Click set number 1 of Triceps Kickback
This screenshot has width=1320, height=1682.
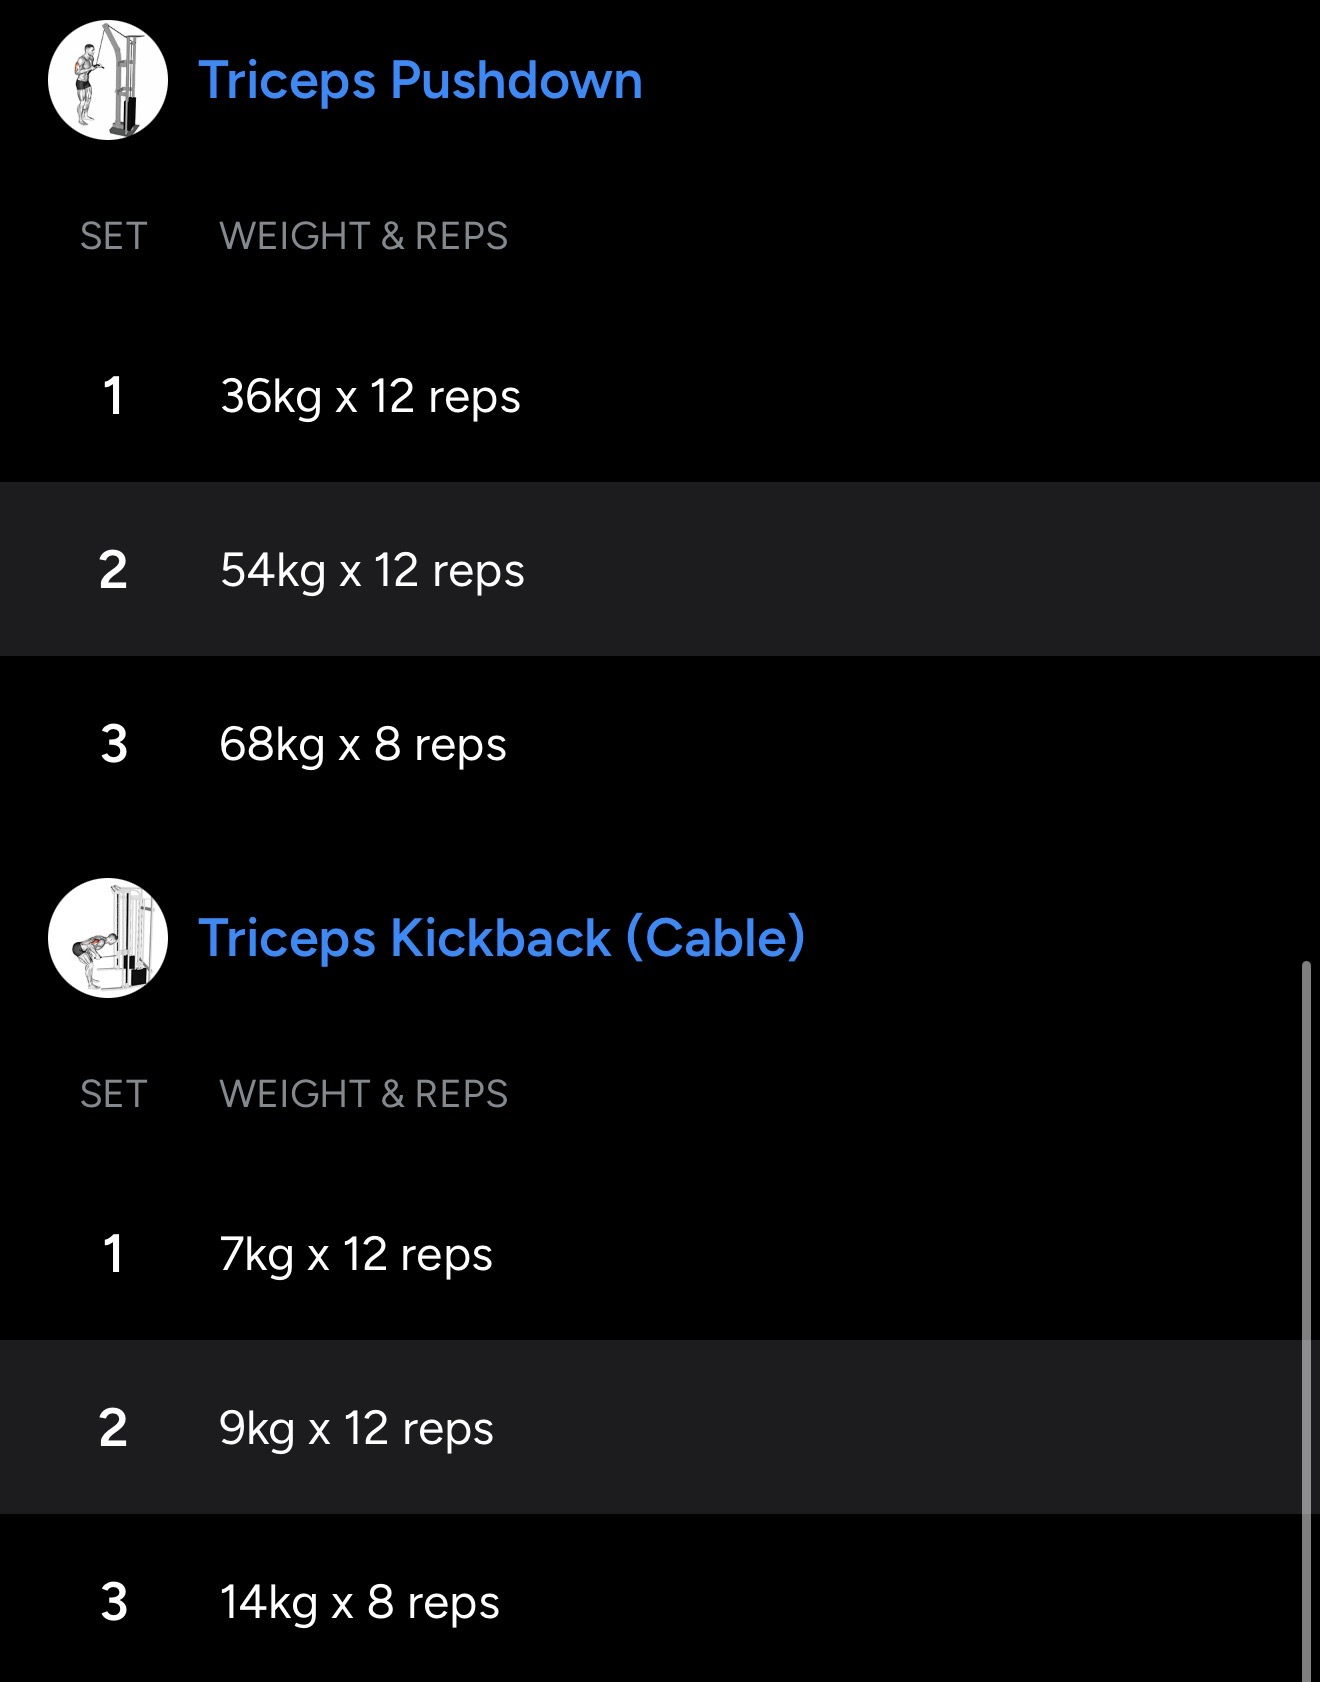[113, 1254]
